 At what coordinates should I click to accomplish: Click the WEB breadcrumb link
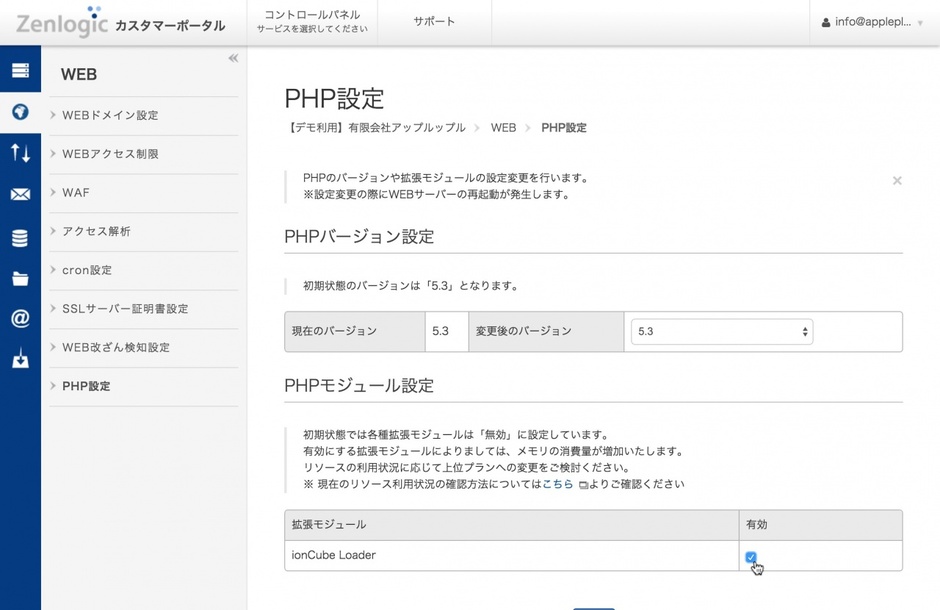tap(503, 128)
